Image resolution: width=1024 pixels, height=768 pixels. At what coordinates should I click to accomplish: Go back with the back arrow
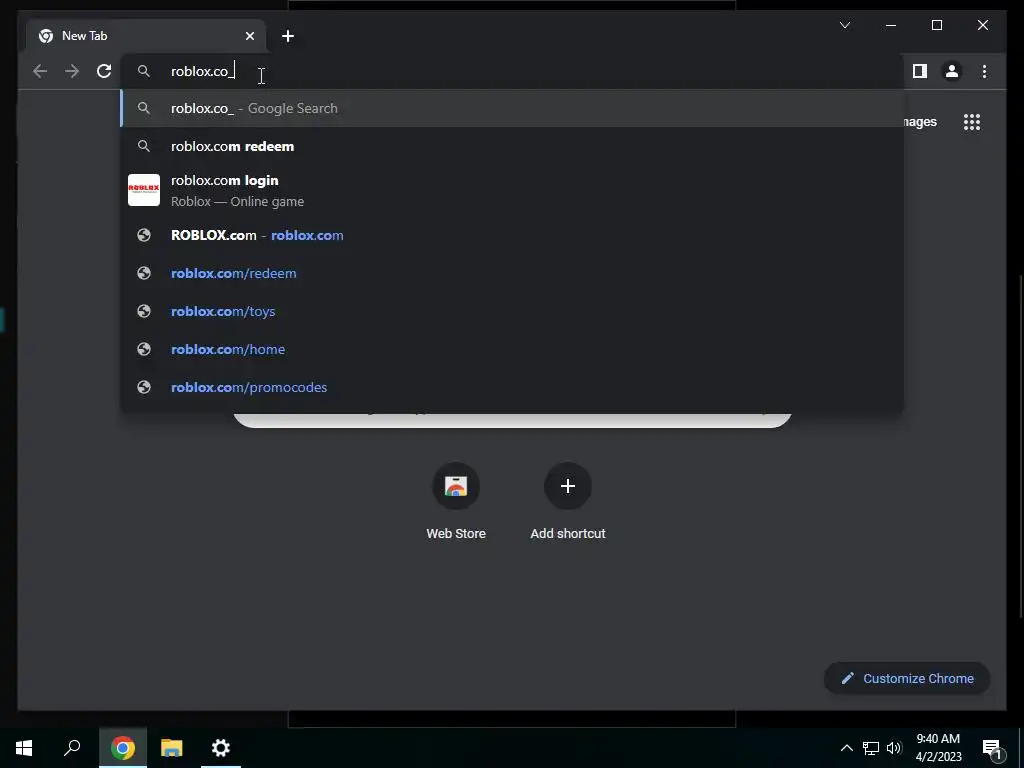(40, 71)
